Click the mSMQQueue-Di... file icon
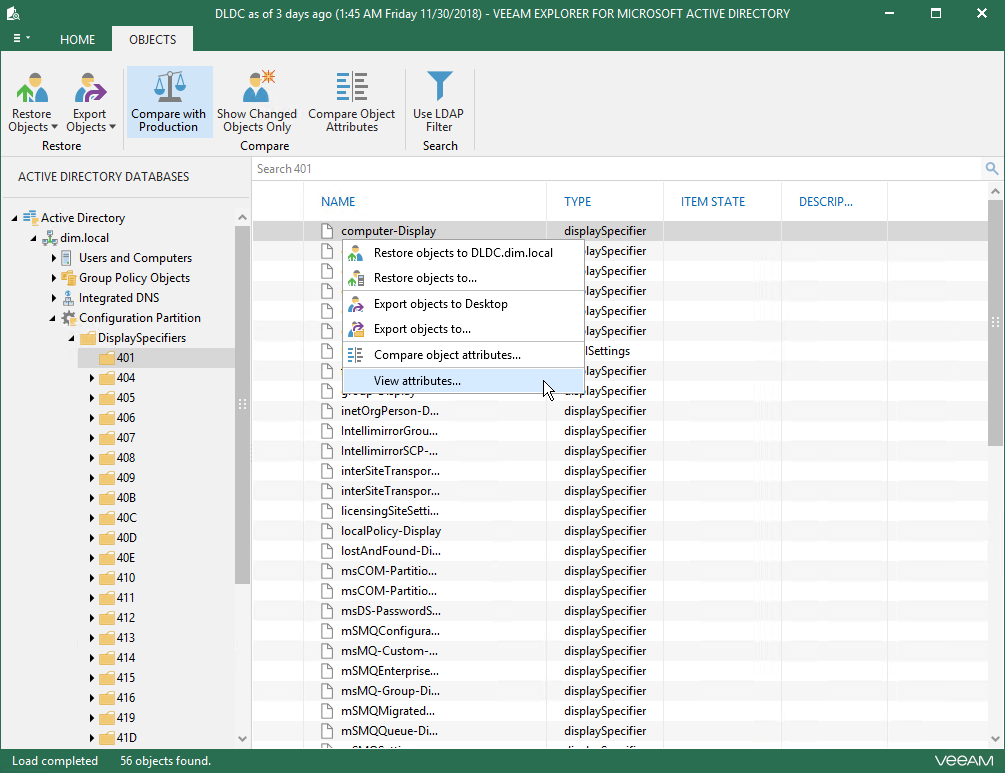Screen dimensions: 1005x773 327,731
